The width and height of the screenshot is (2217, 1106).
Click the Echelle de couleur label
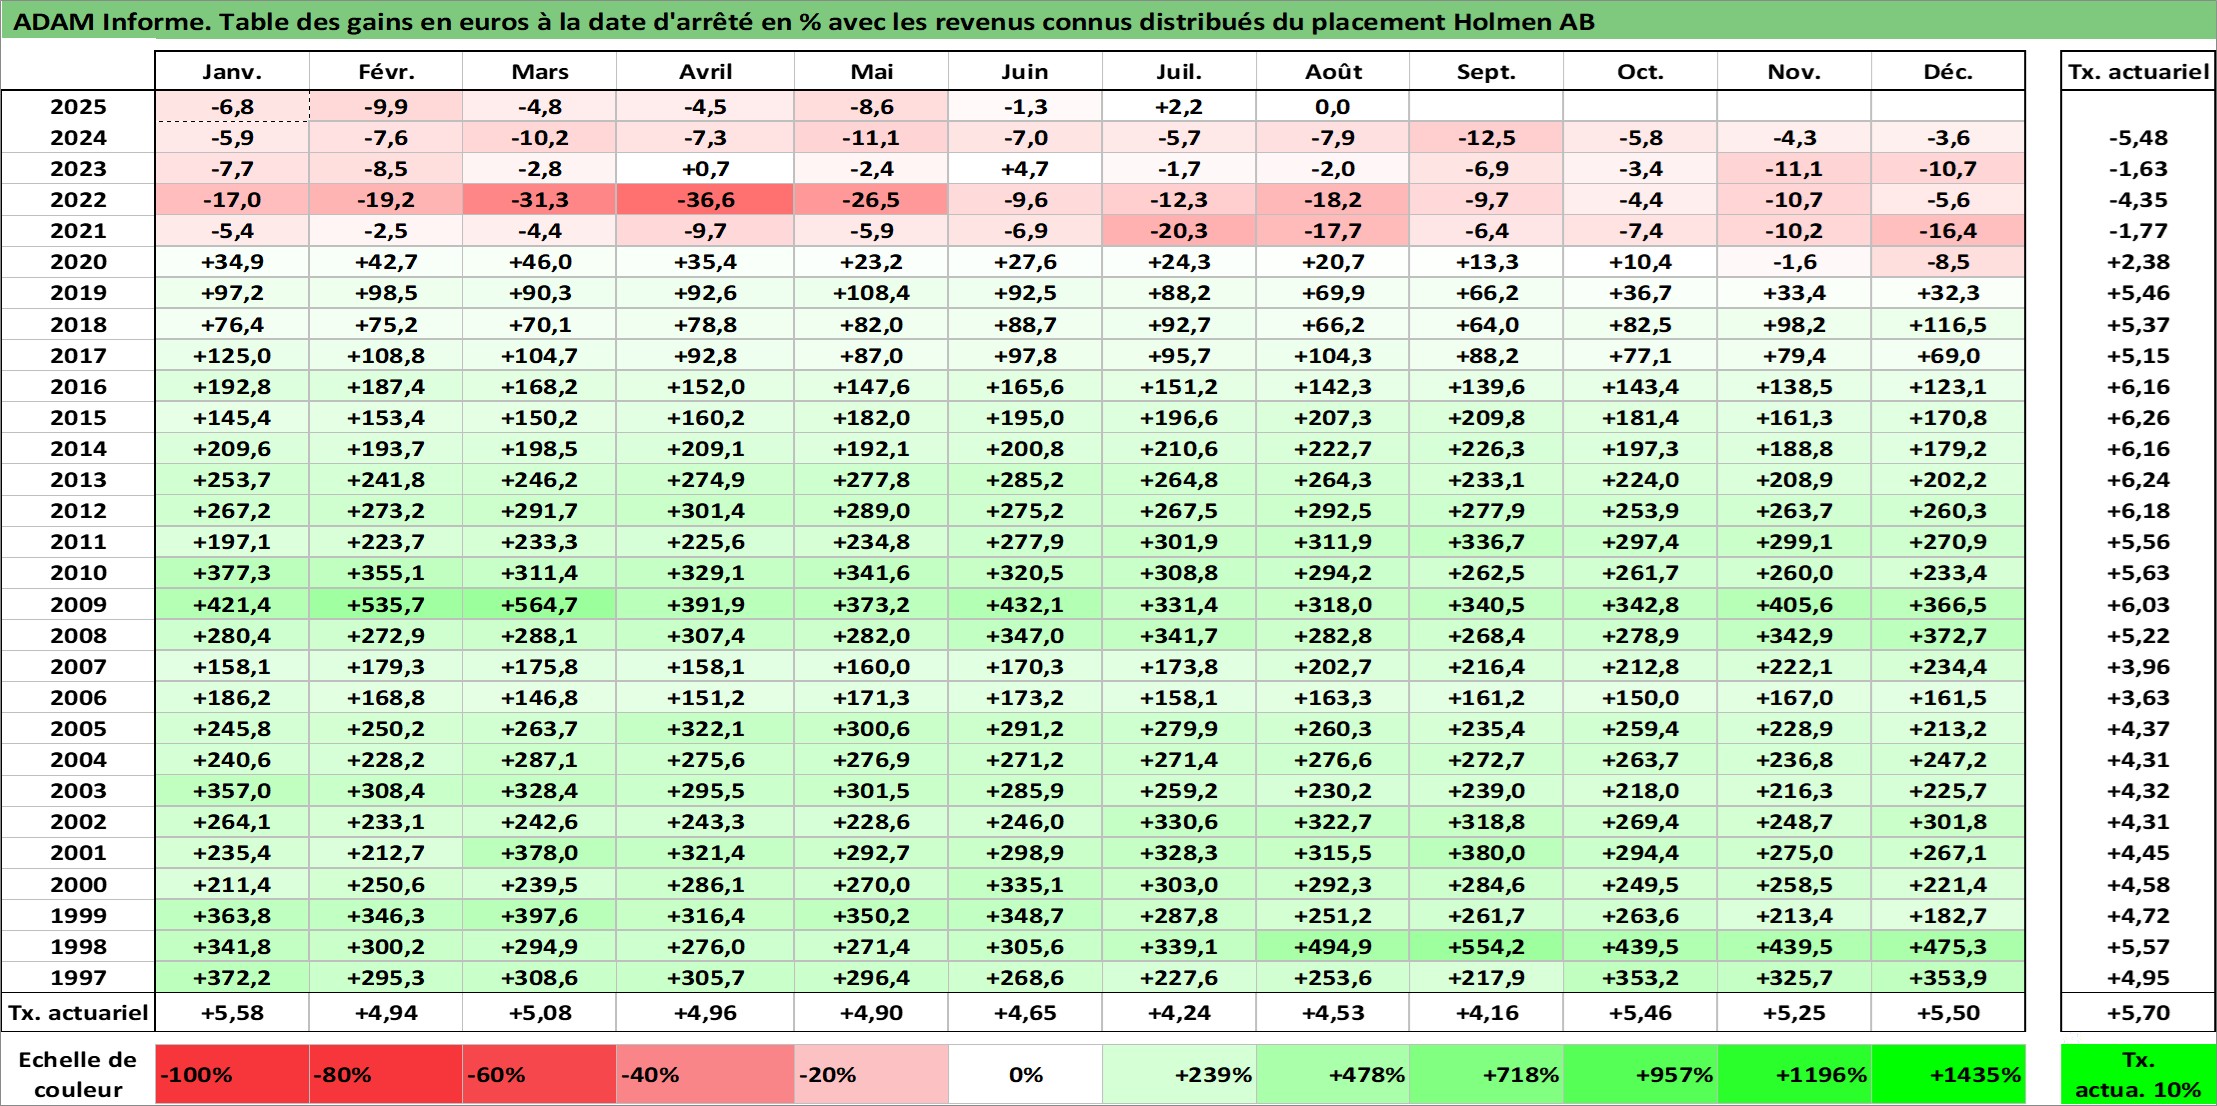78,1075
